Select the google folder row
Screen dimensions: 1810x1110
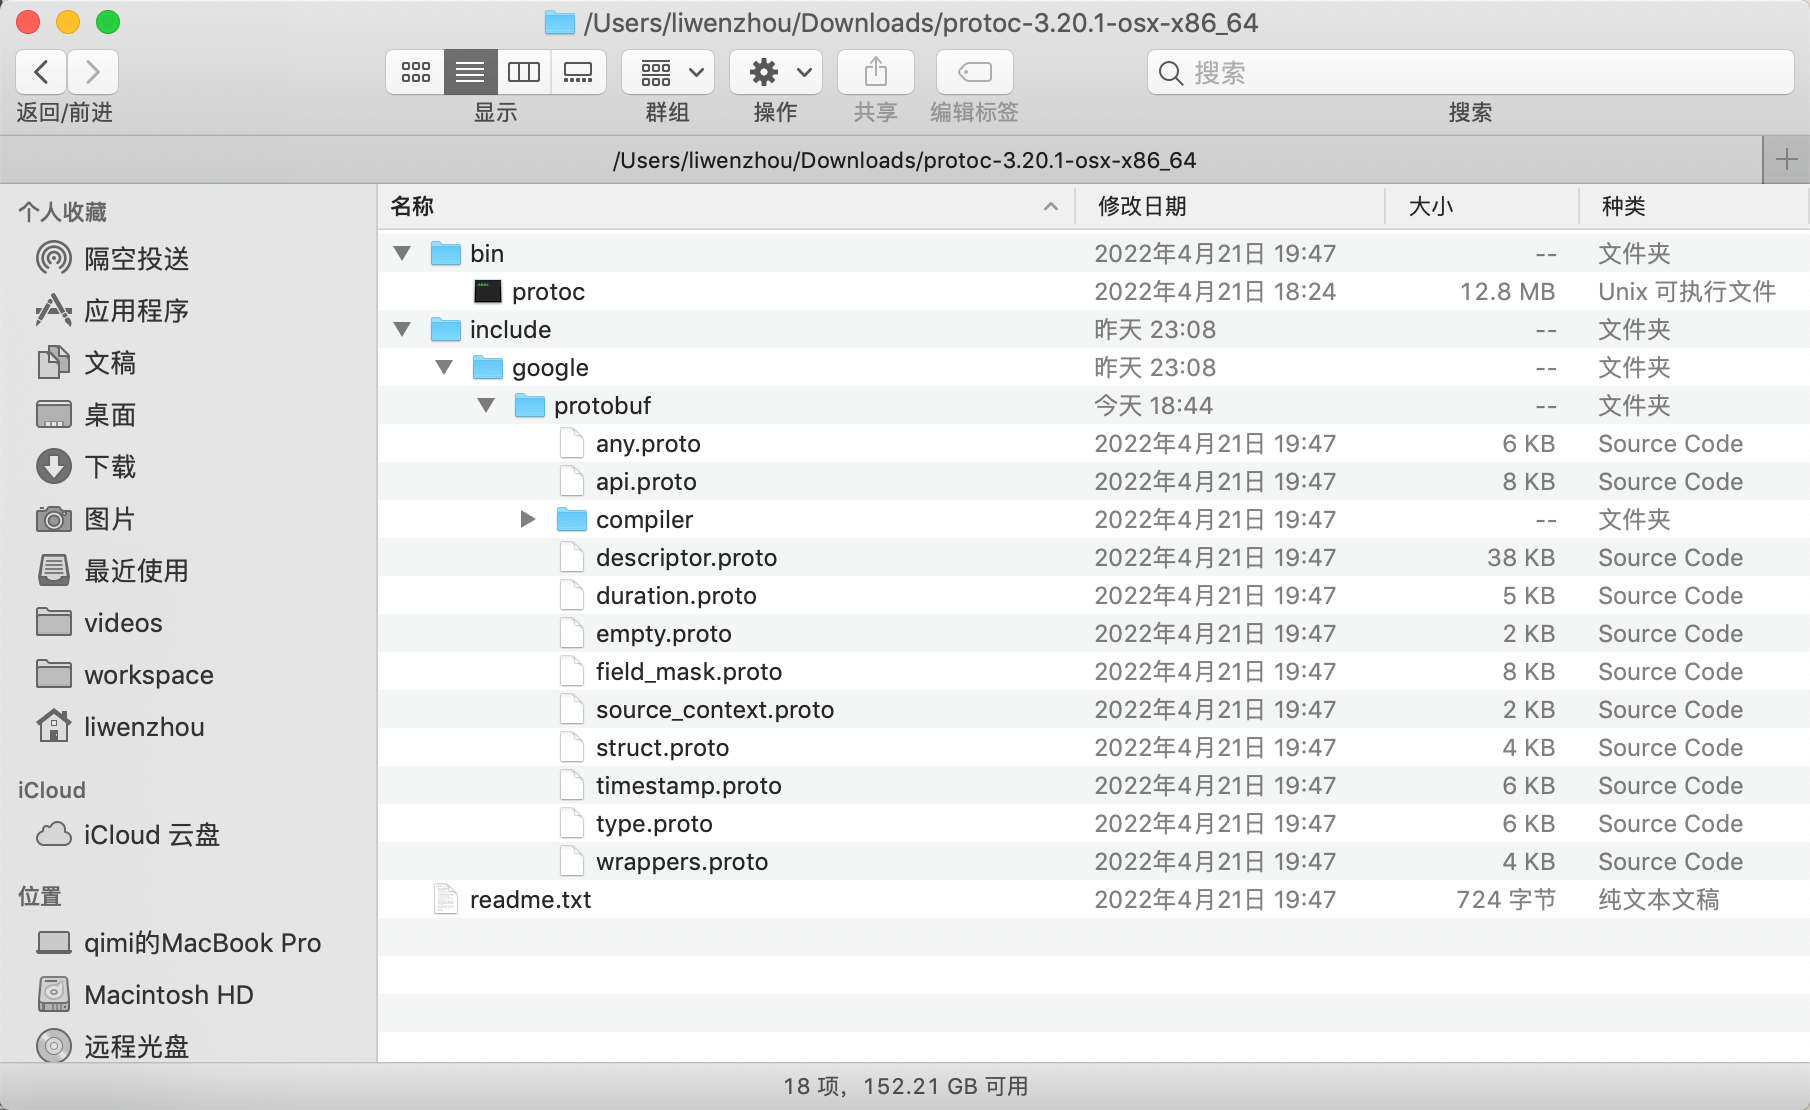tap(1094, 367)
